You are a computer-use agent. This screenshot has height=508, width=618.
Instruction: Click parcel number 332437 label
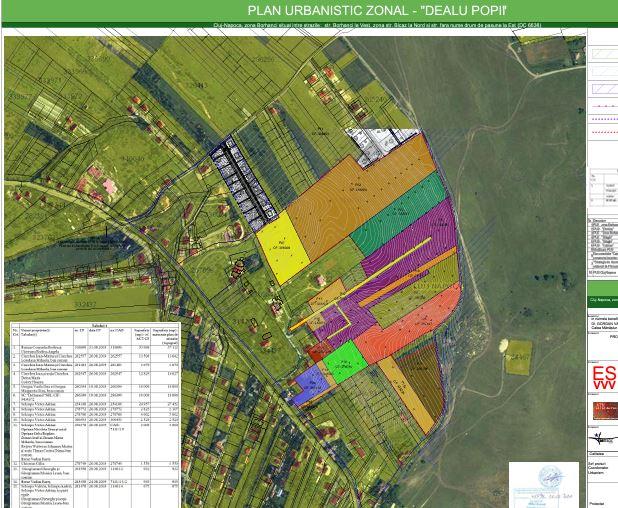(84, 304)
